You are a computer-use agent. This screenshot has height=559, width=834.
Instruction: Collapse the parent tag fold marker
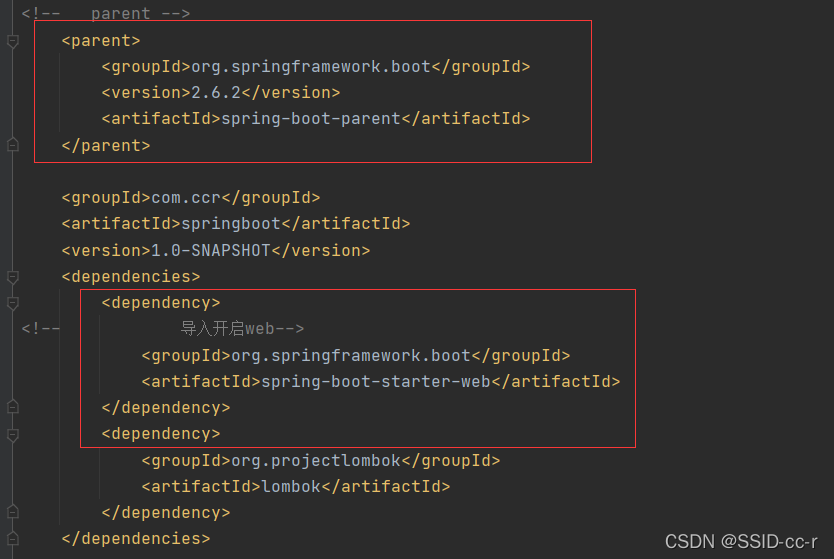pyautogui.click(x=13, y=41)
